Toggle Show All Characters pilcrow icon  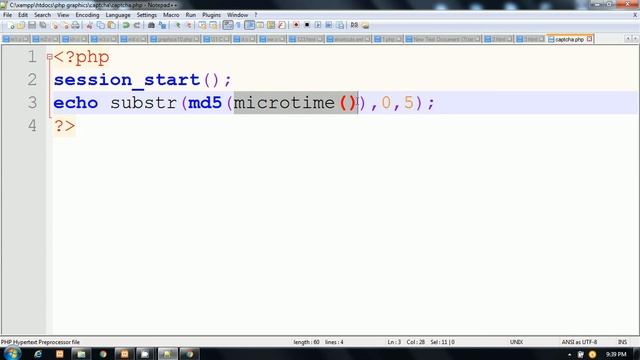(239, 25)
